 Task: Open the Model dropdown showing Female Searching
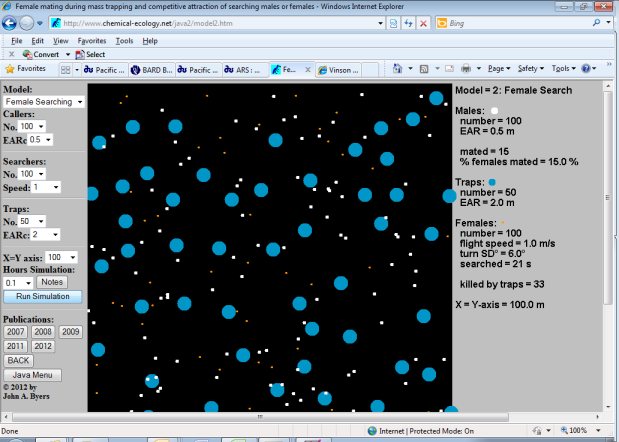44,102
